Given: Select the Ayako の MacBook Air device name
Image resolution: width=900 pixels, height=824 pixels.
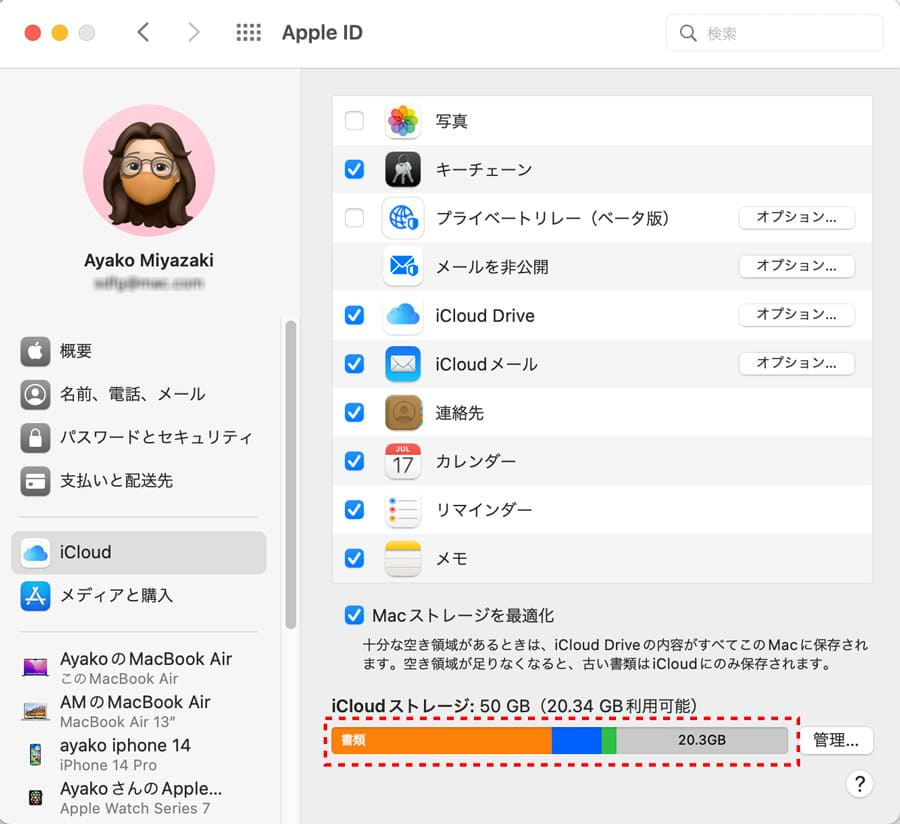Looking at the screenshot, I should pyautogui.click(x=146, y=659).
